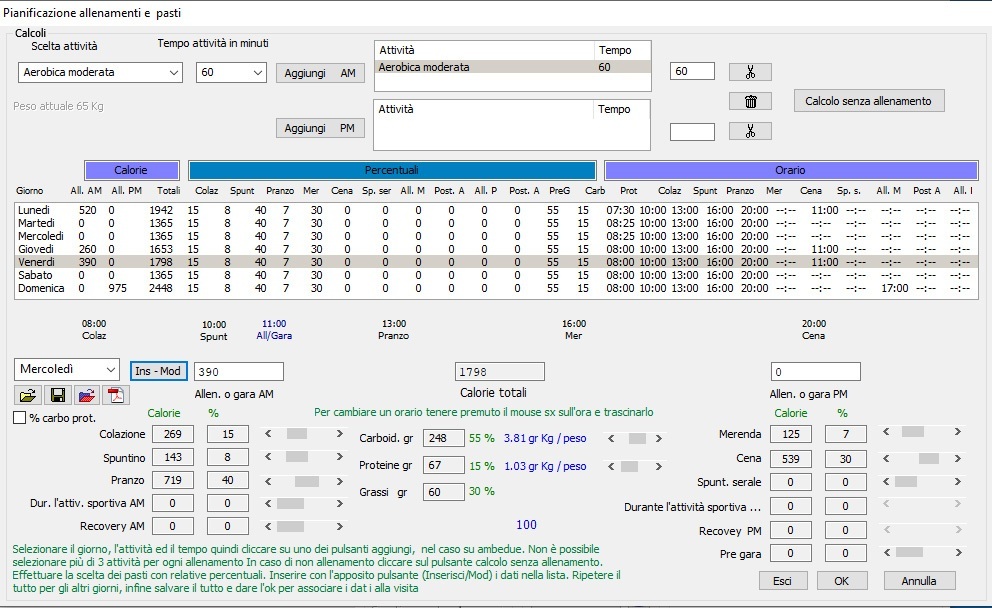Click the scissors button beside the 60 field
The width and height of the screenshot is (992, 608).
click(x=750, y=72)
